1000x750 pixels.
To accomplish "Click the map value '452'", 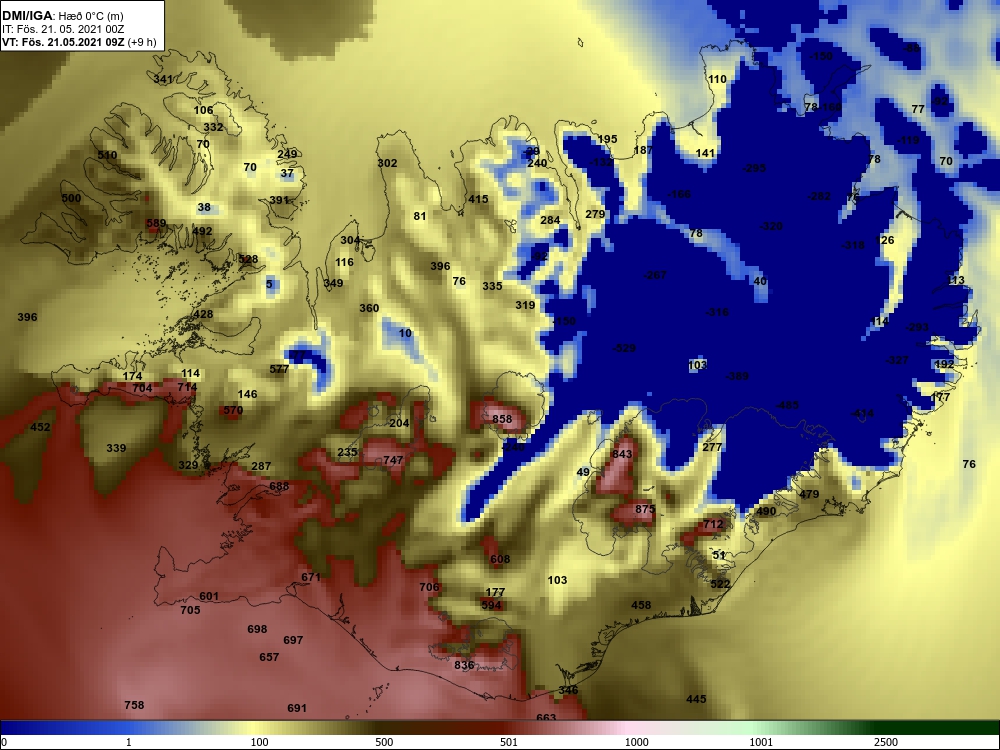I will [40, 427].
